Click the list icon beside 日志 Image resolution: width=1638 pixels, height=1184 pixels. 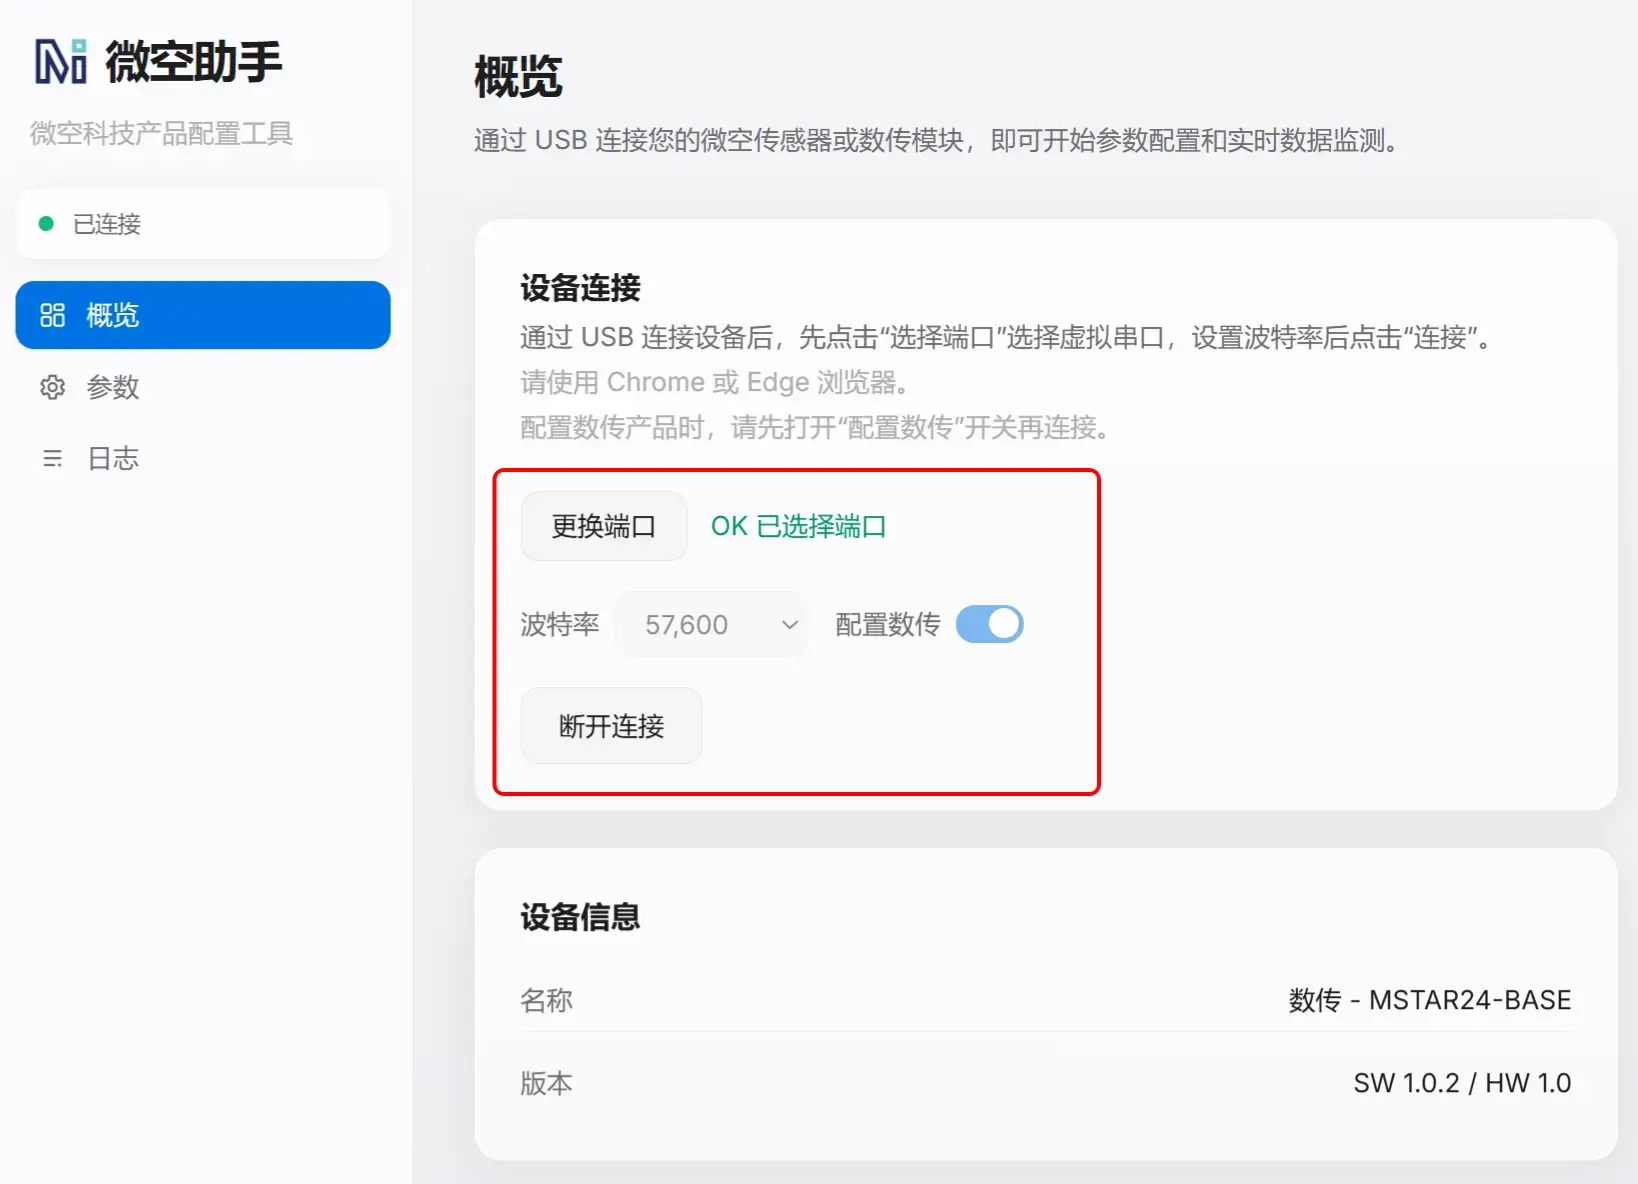coord(52,459)
